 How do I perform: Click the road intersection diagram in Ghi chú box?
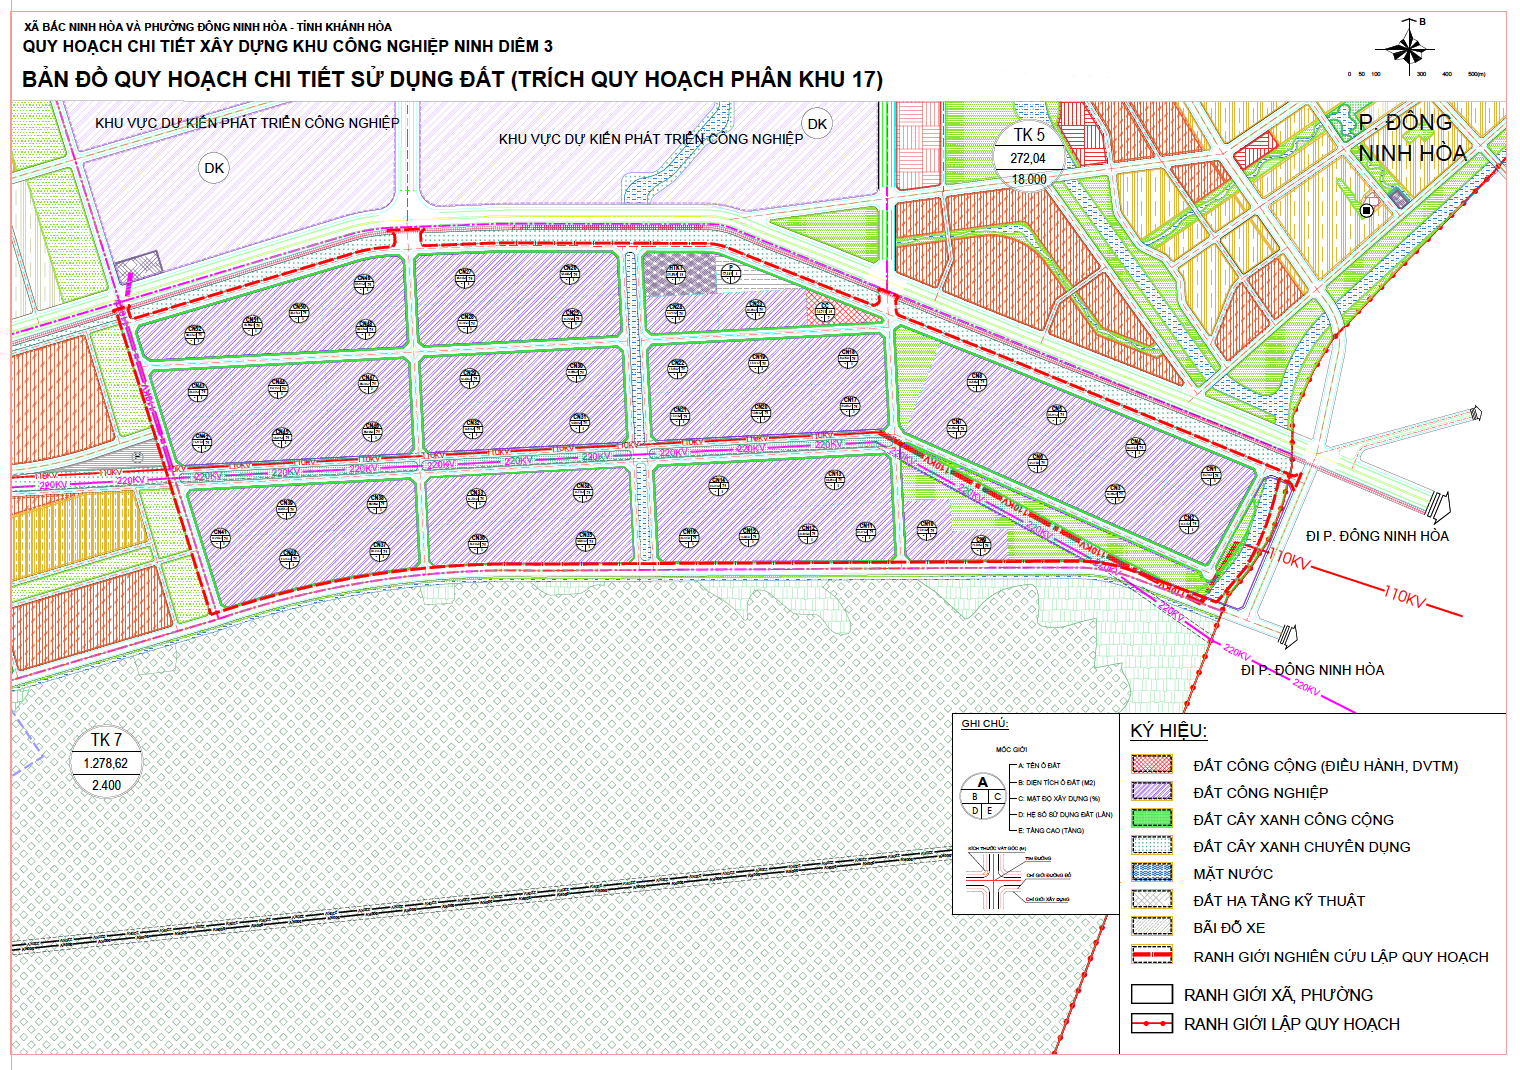(x=991, y=880)
